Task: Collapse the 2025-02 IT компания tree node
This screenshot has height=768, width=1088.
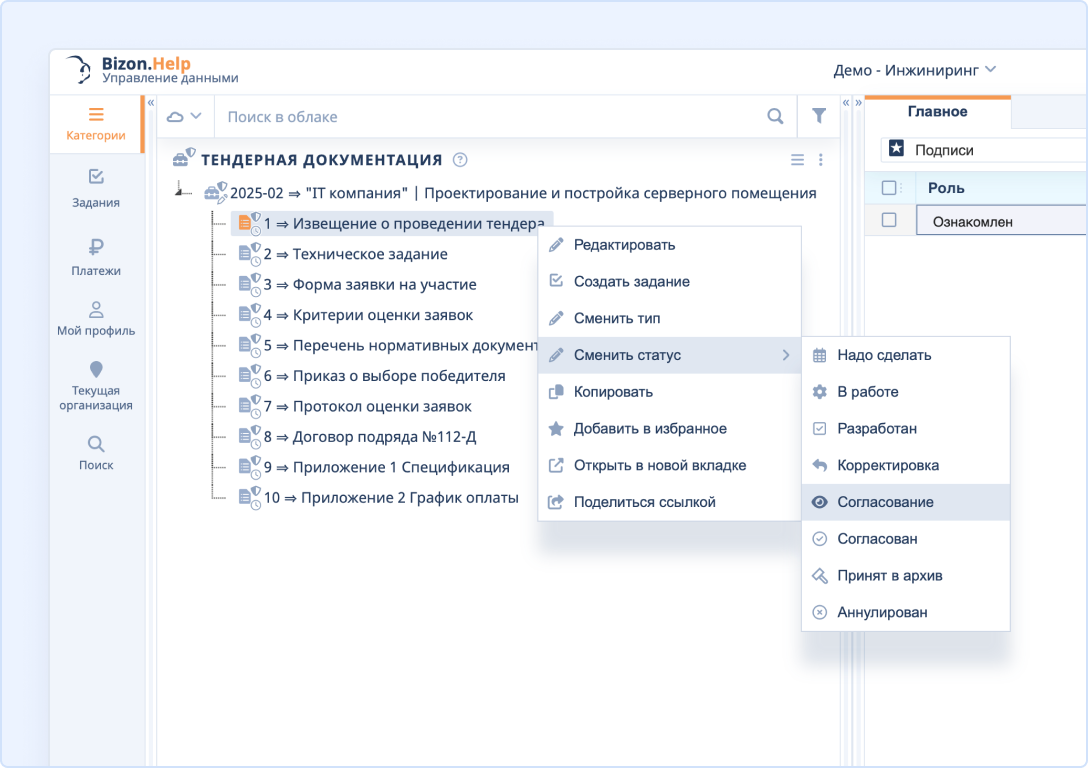Action: [178, 193]
